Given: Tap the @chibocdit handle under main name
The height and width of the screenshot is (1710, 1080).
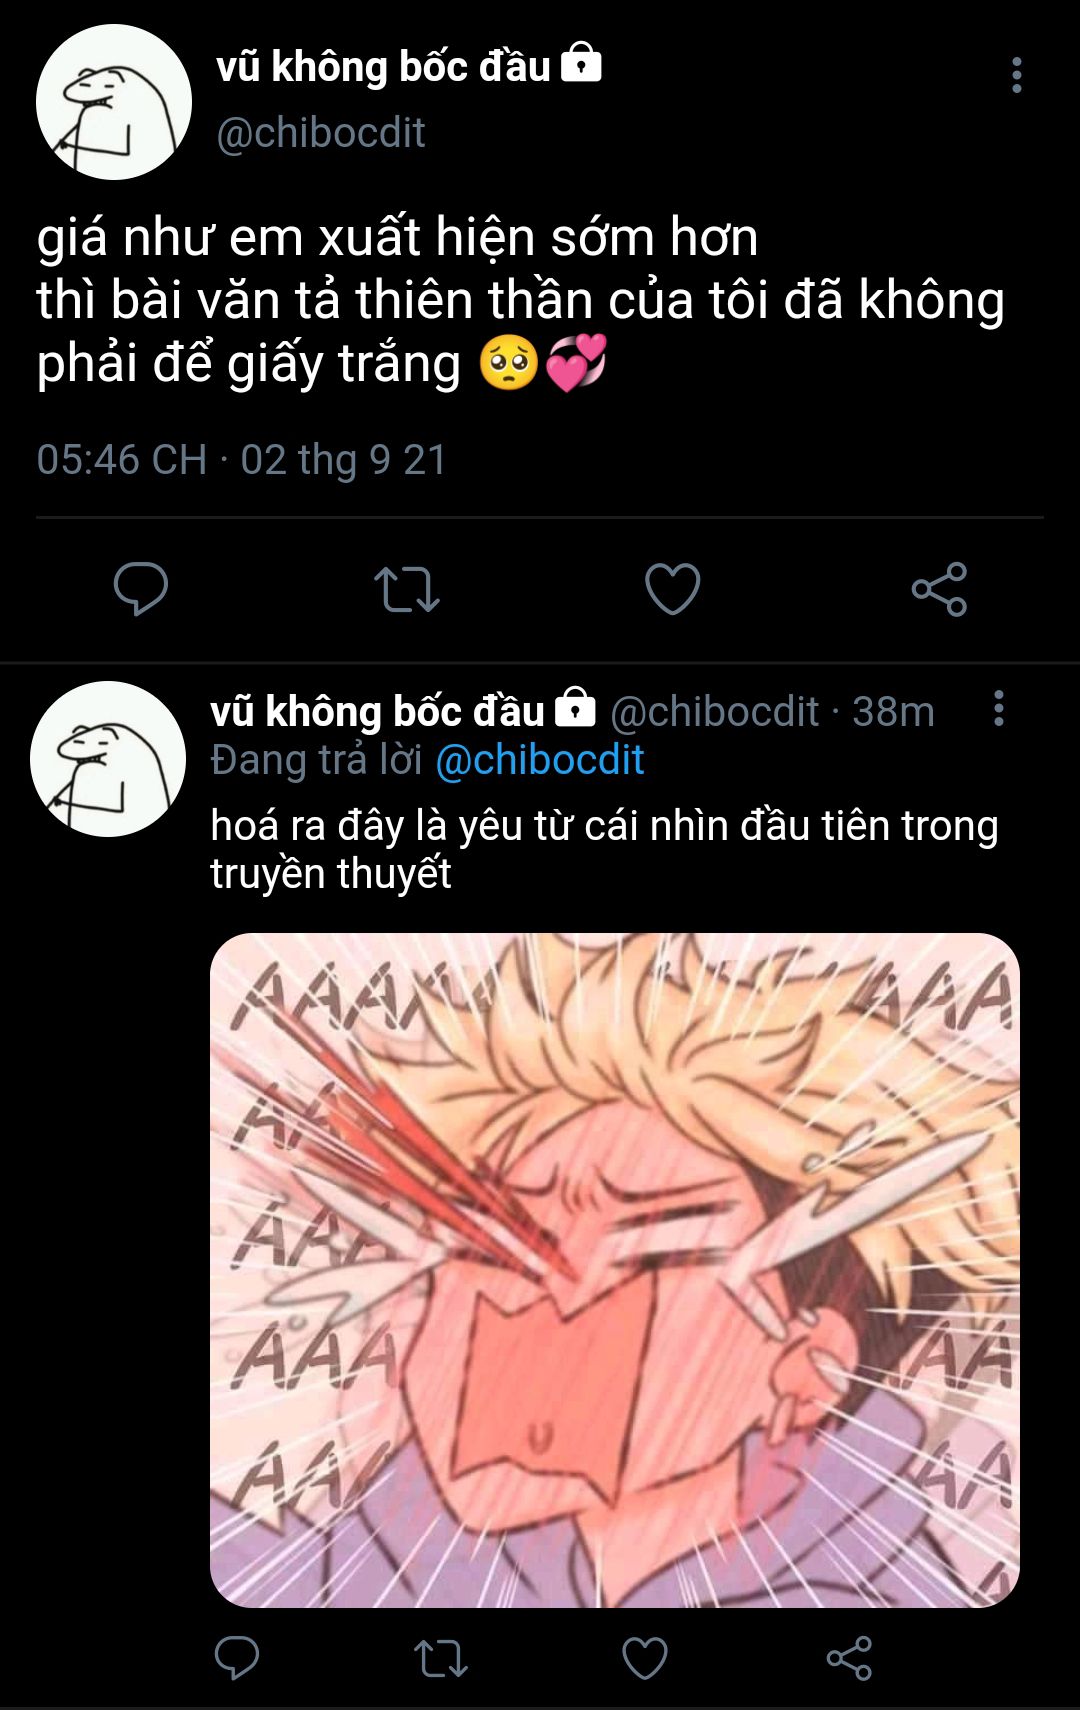Looking at the screenshot, I should [x=321, y=133].
